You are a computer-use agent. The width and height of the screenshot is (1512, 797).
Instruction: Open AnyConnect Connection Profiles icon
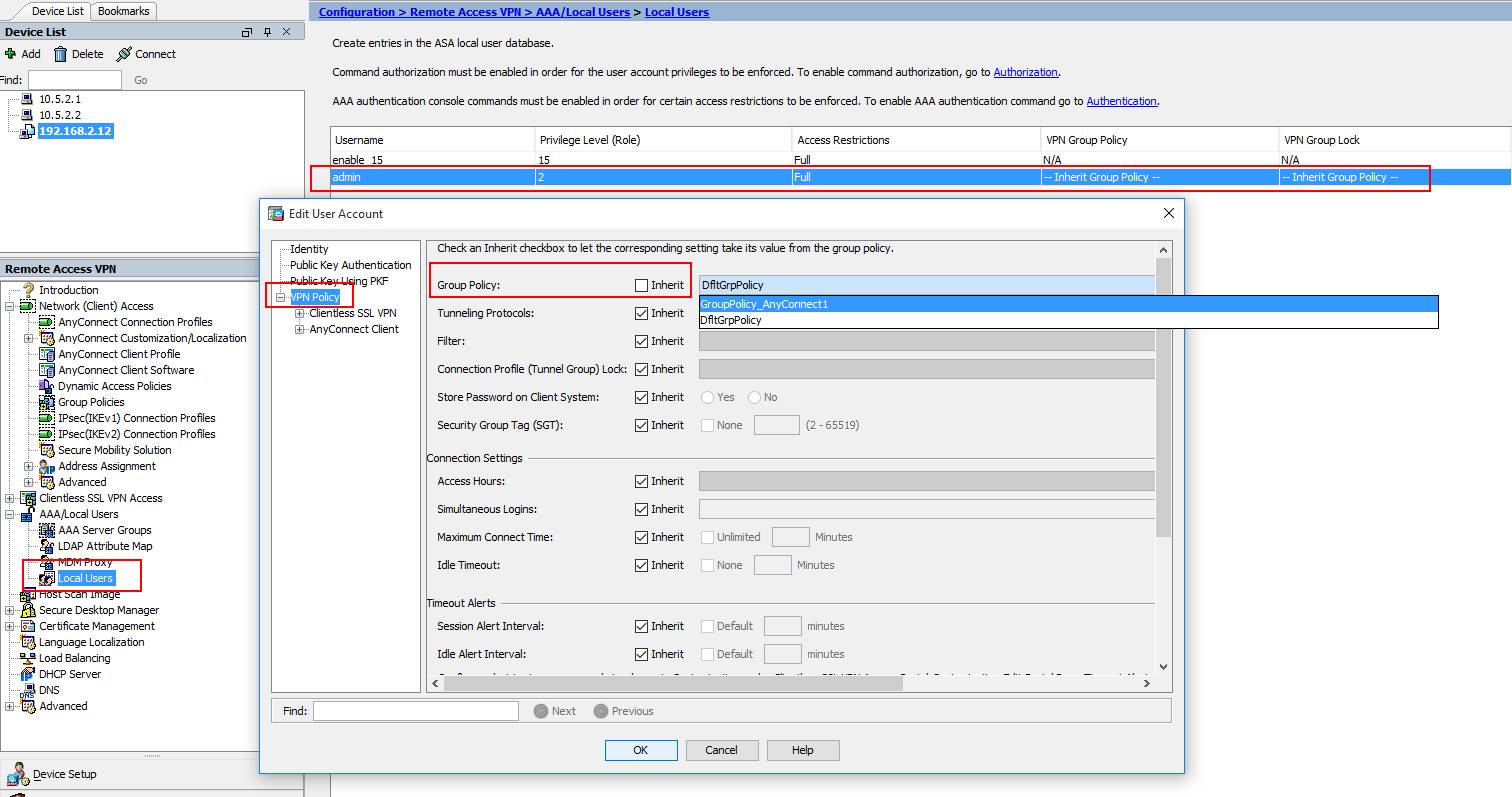coord(47,322)
